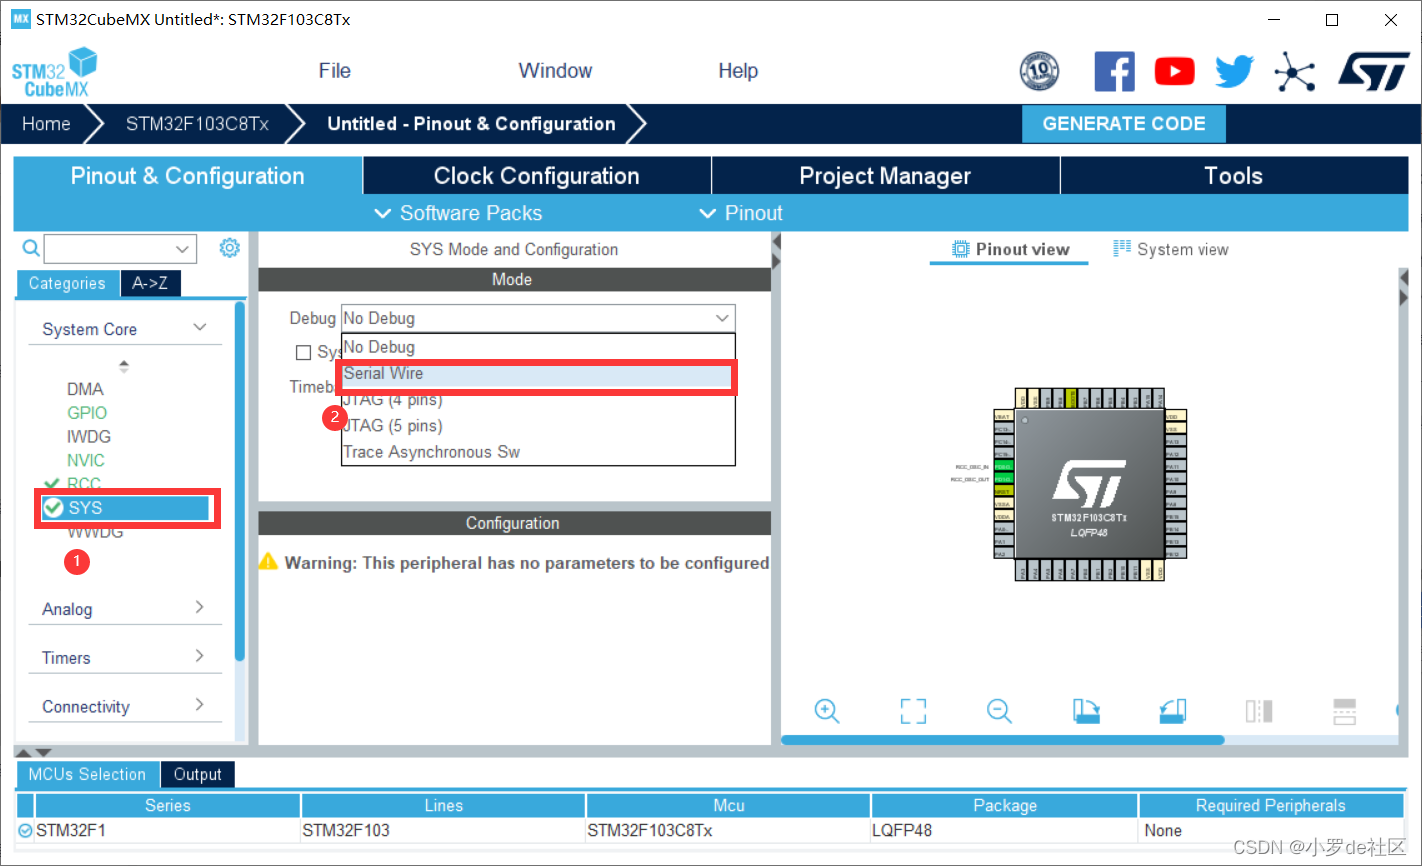This screenshot has height=866, width=1422.
Task: Expand the Analog category
Action: tap(200, 608)
